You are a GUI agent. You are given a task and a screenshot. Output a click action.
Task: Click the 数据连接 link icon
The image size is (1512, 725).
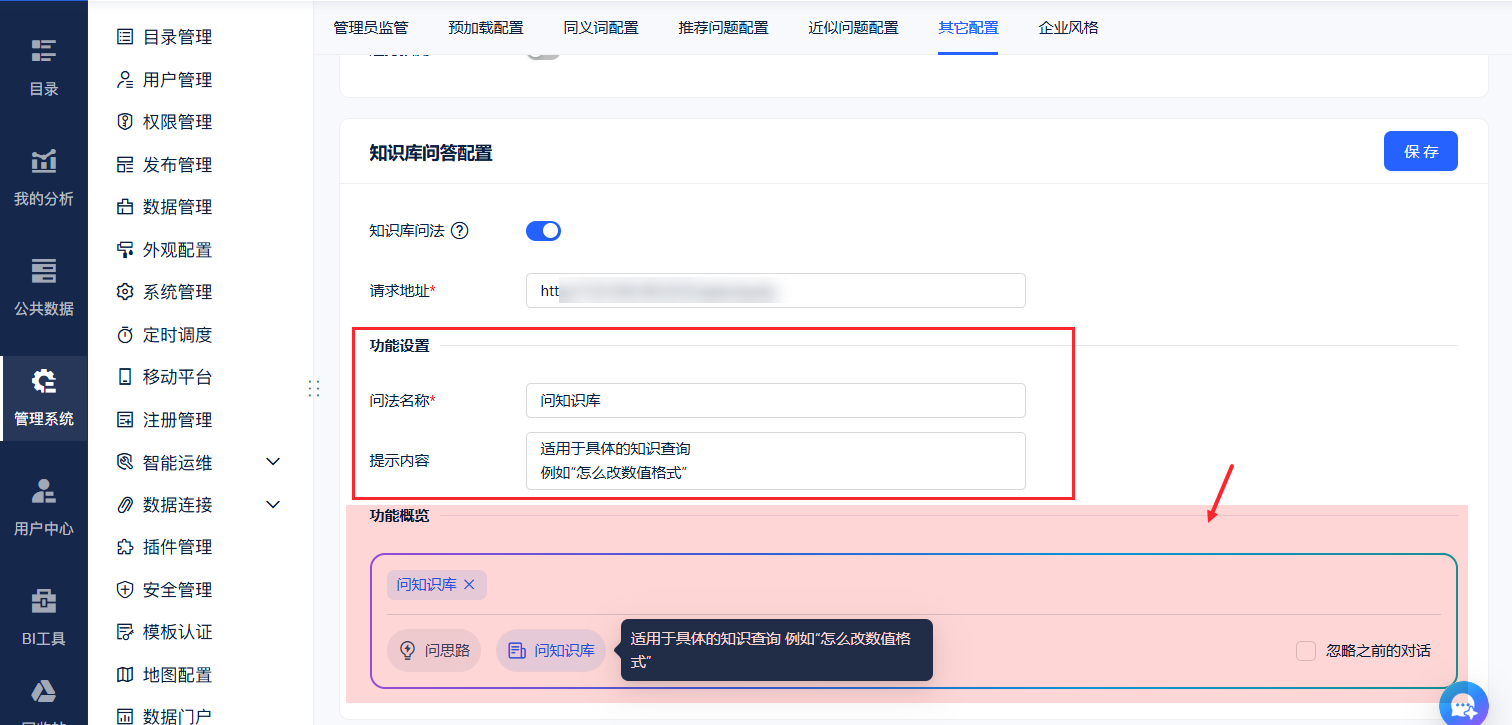[x=125, y=504]
